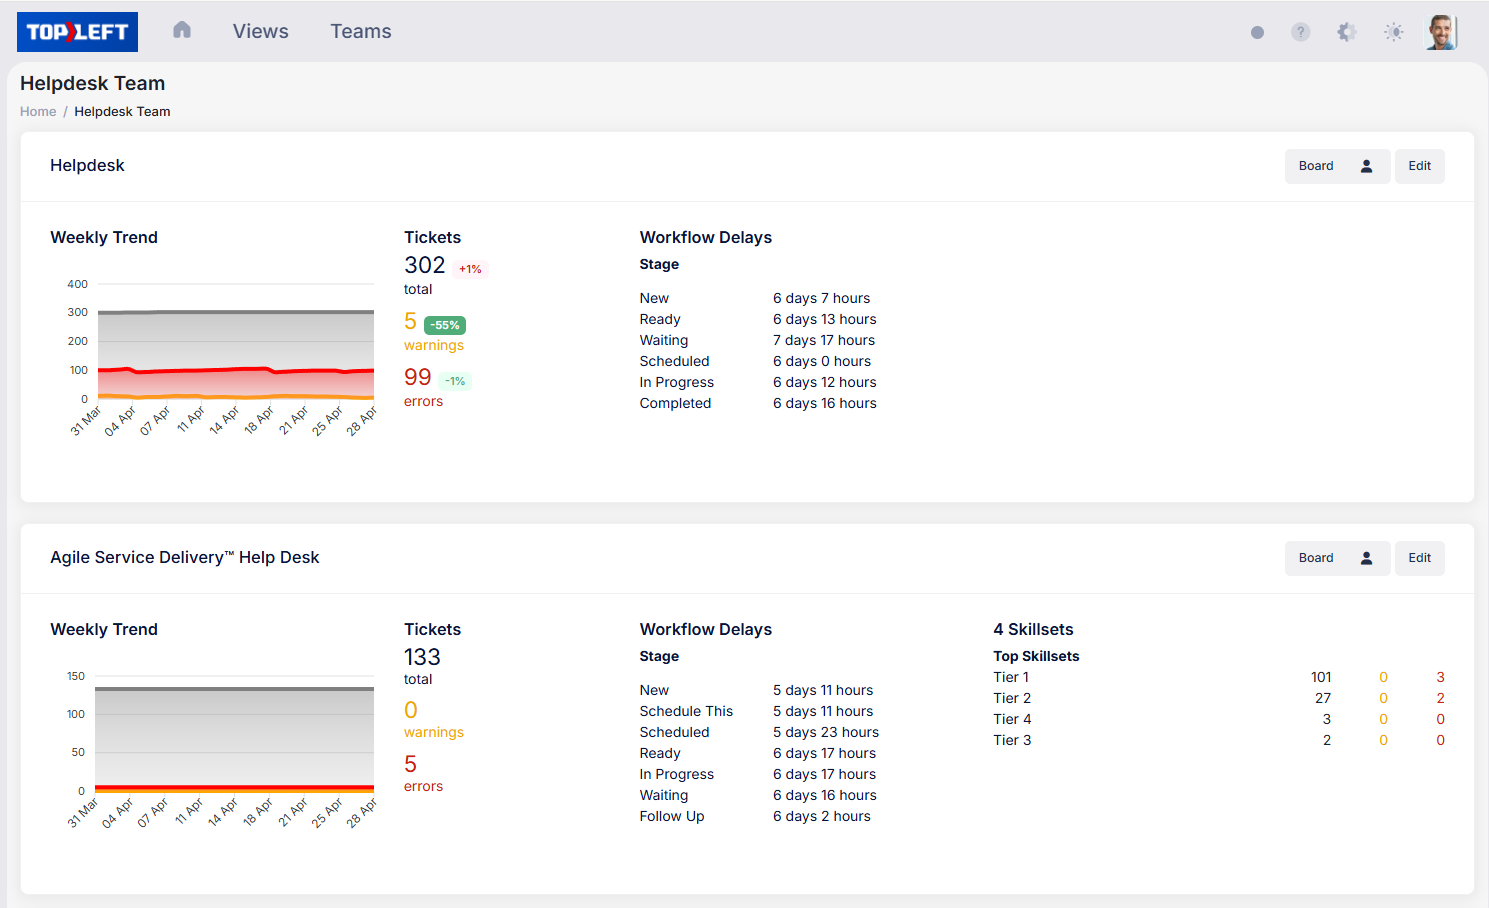1489x908 pixels.
Task: Go to the home icon in navbar
Action: coord(182,30)
